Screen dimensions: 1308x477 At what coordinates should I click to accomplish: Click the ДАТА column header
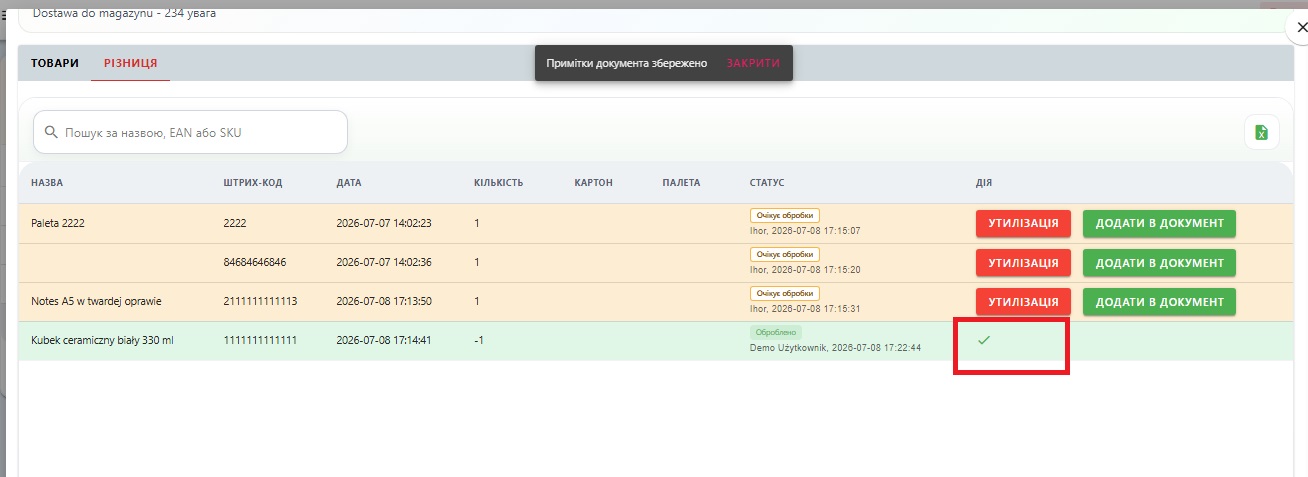pos(349,183)
